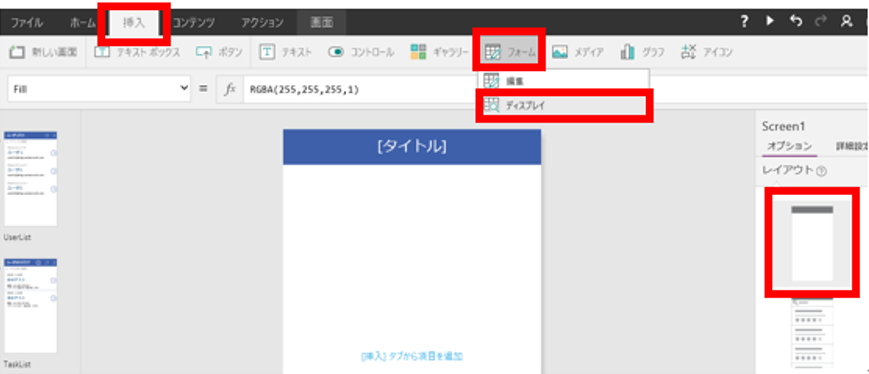Choose ディスプレイ form from dropdown
This screenshot has width=869, height=374.
(565, 105)
